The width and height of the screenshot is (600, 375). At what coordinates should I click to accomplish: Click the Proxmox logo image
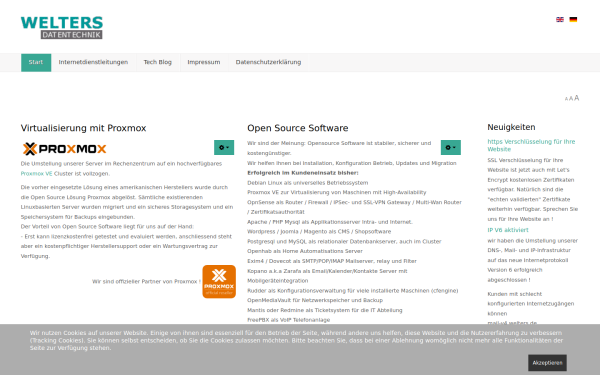pos(64,149)
